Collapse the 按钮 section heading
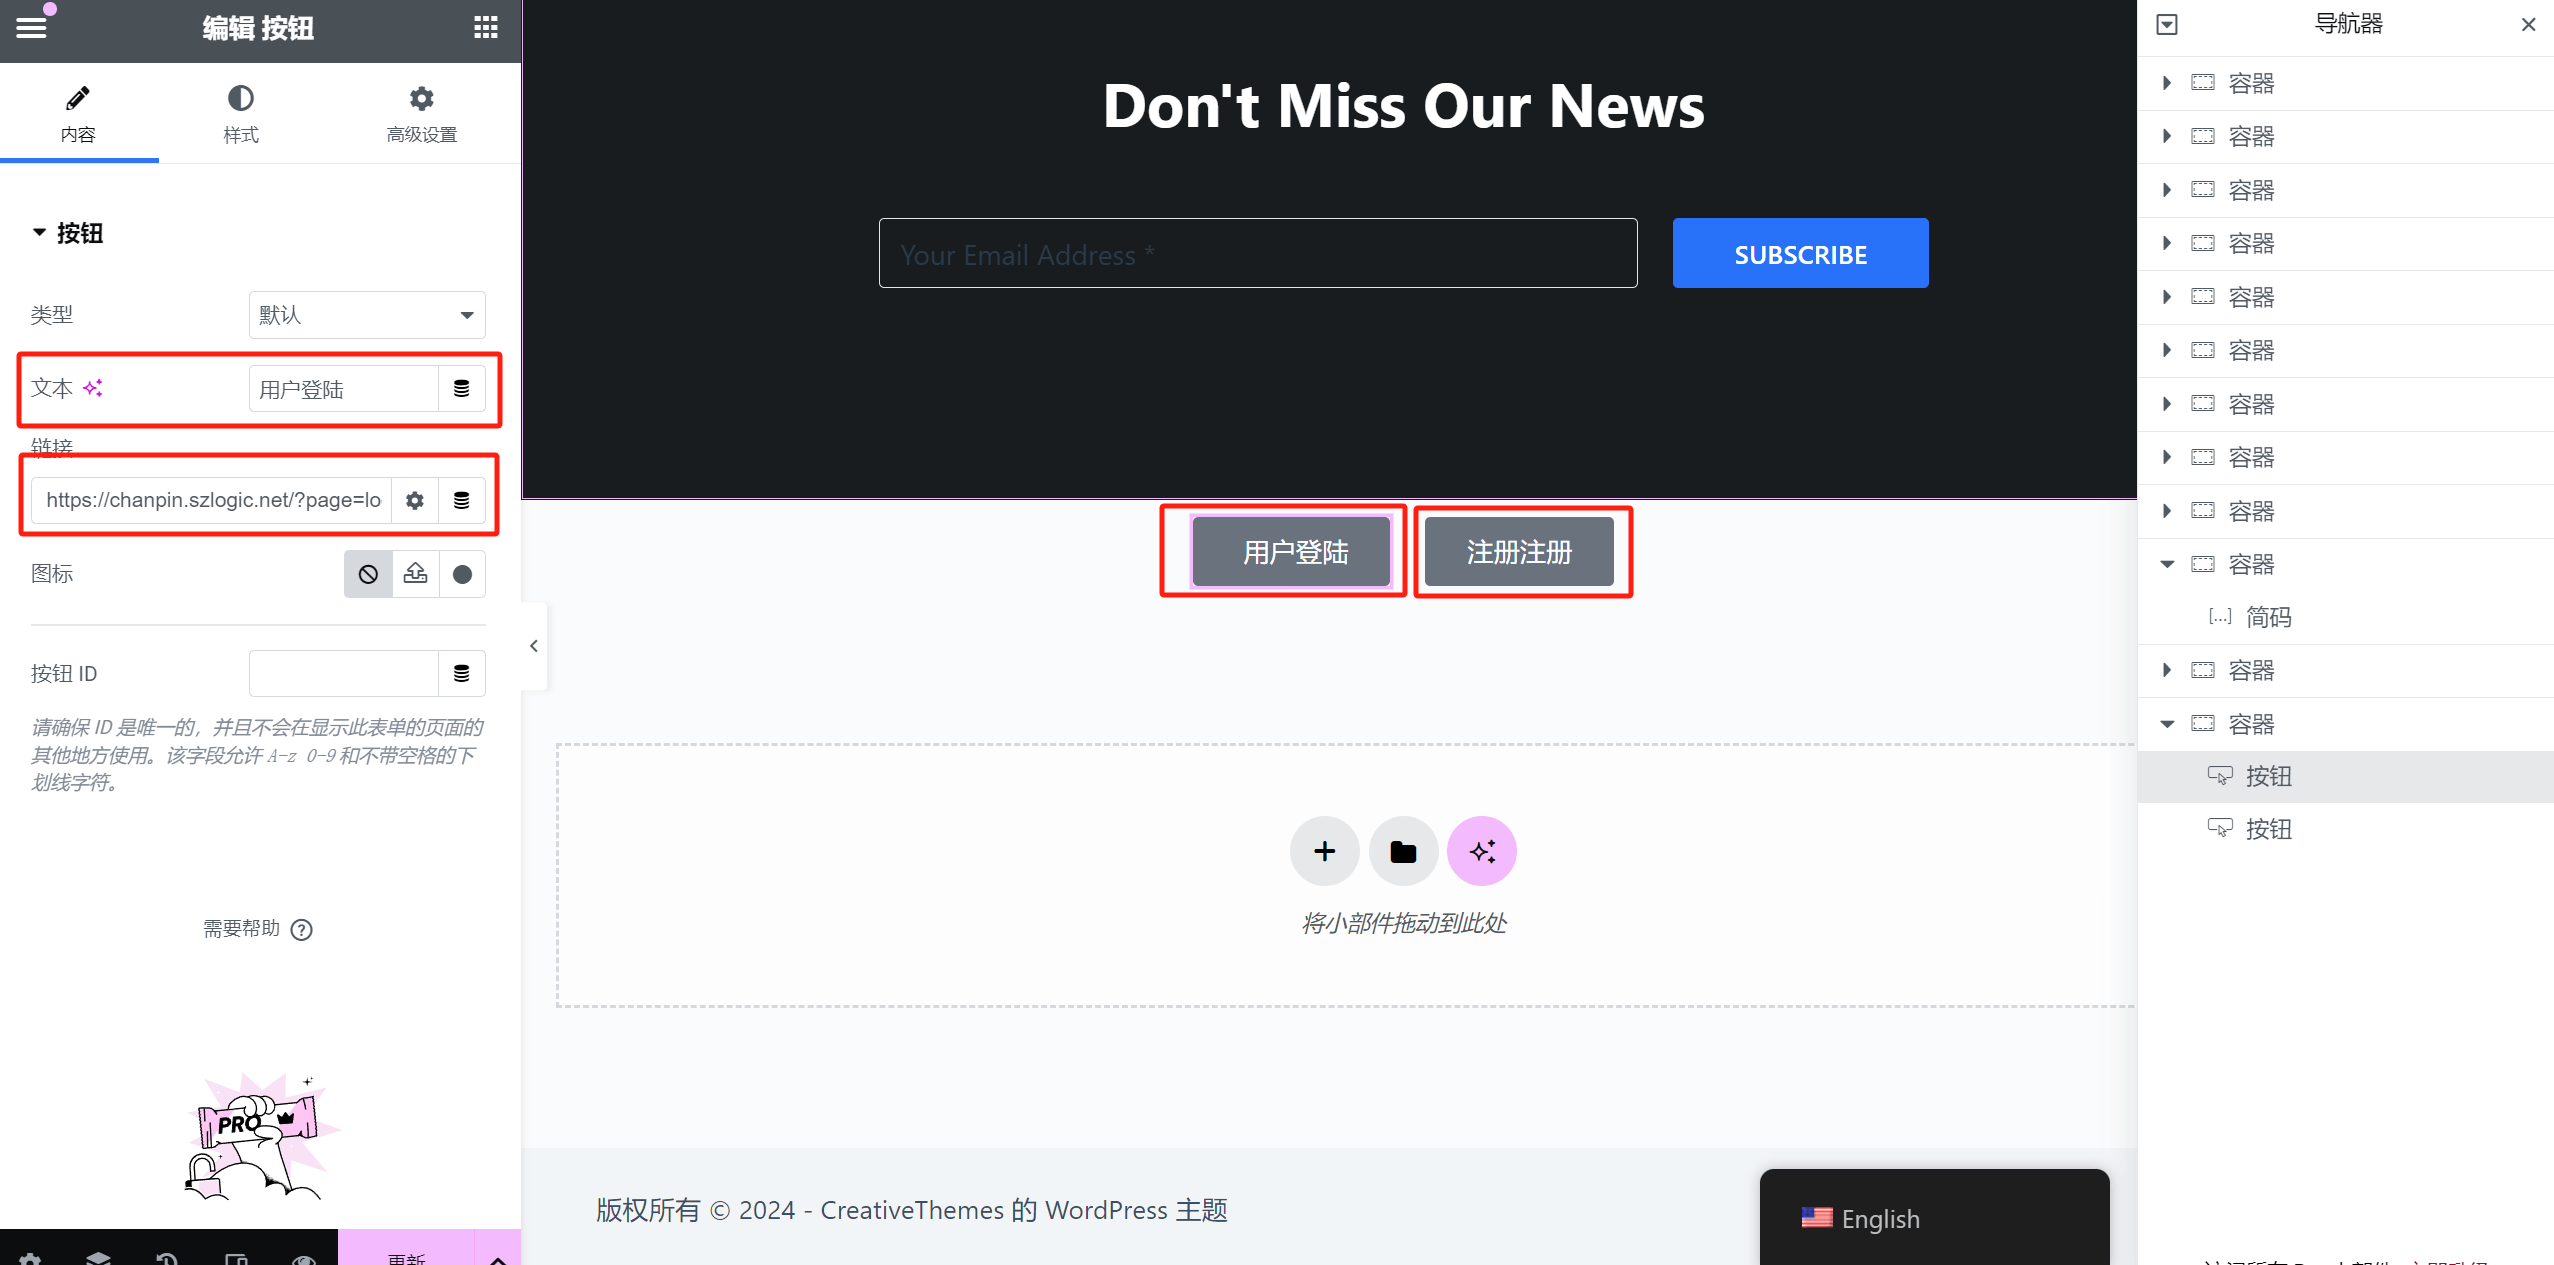Screen dimensions: 2554x1265 68,233
